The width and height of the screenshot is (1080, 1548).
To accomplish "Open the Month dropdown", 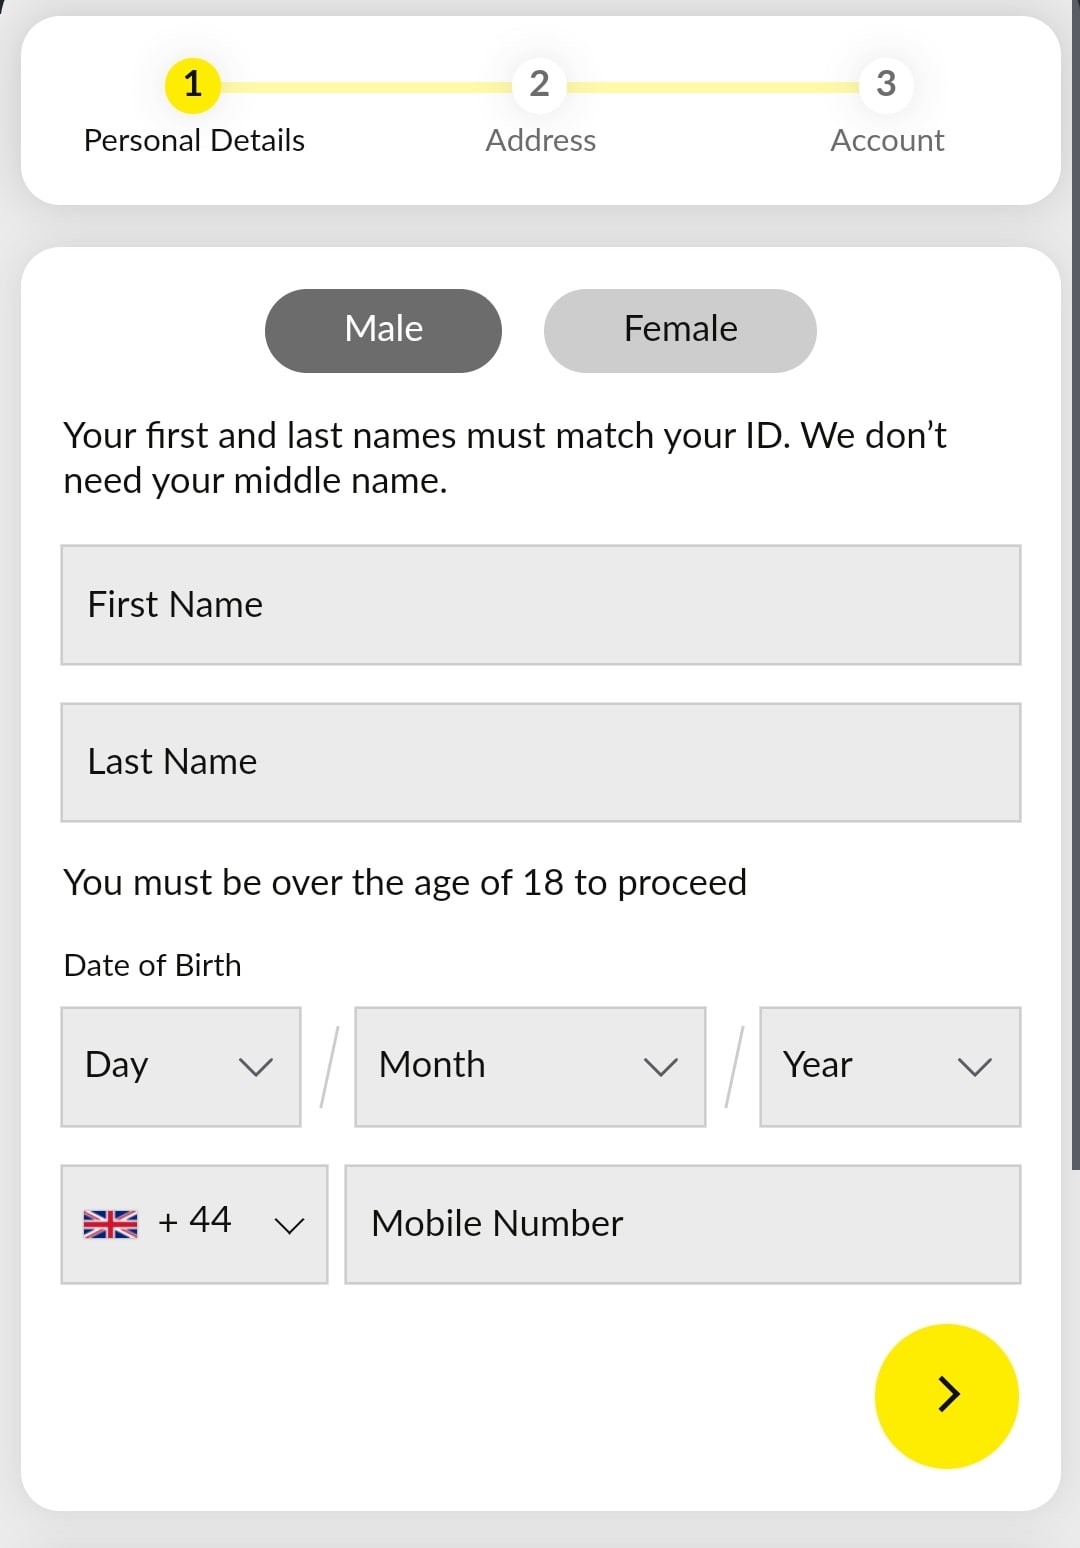I will point(529,1066).
